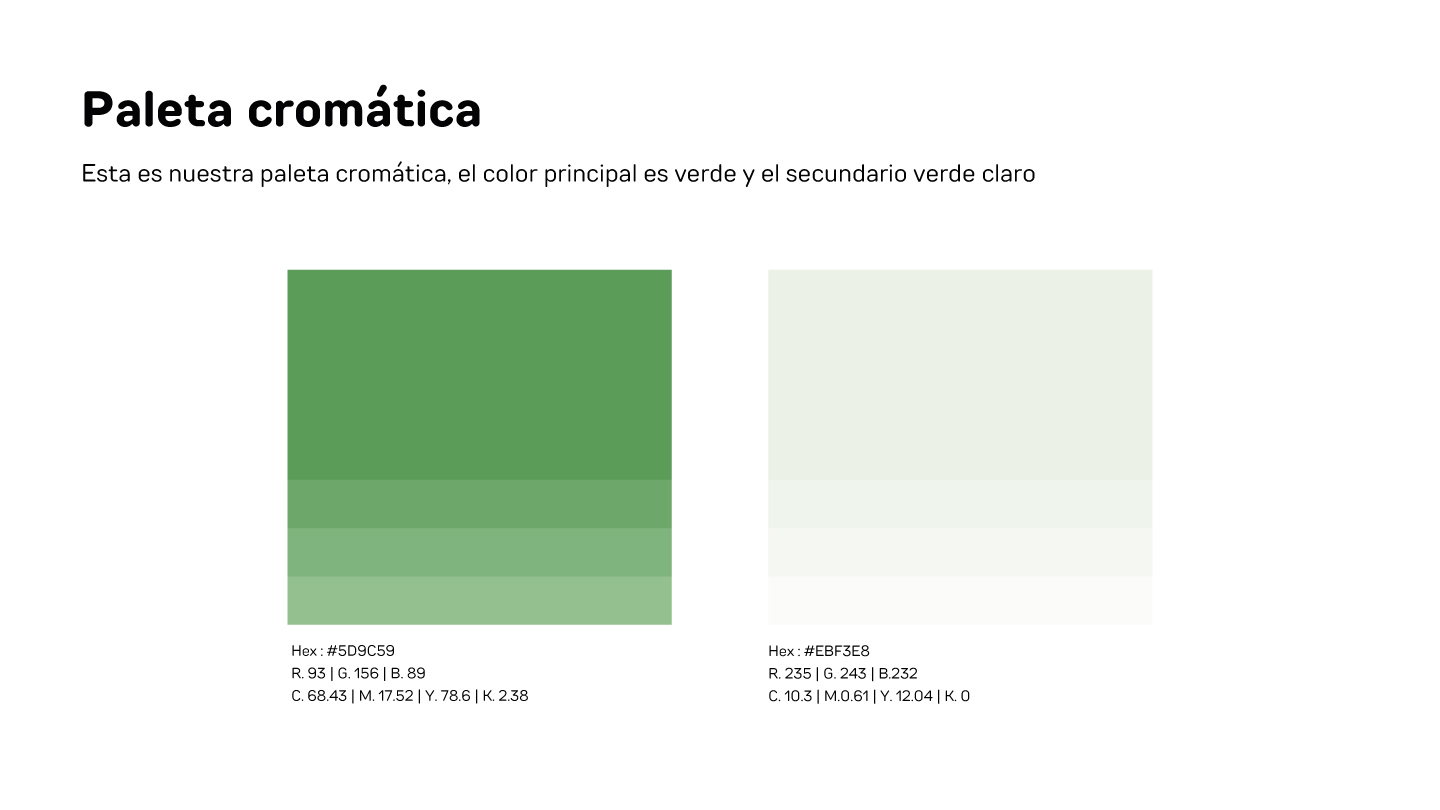Viewport: 1440px width, 810px height.
Task: Pick the lightest green tint band under primary
Action: tap(479, 600)
